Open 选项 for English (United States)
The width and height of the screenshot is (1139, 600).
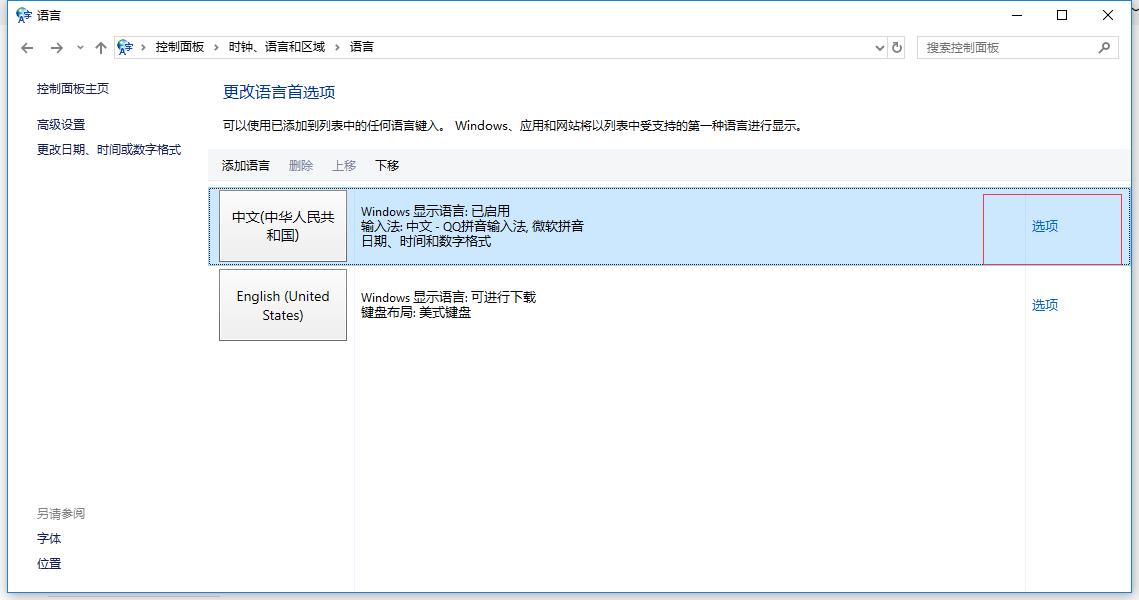(1045, 305)
